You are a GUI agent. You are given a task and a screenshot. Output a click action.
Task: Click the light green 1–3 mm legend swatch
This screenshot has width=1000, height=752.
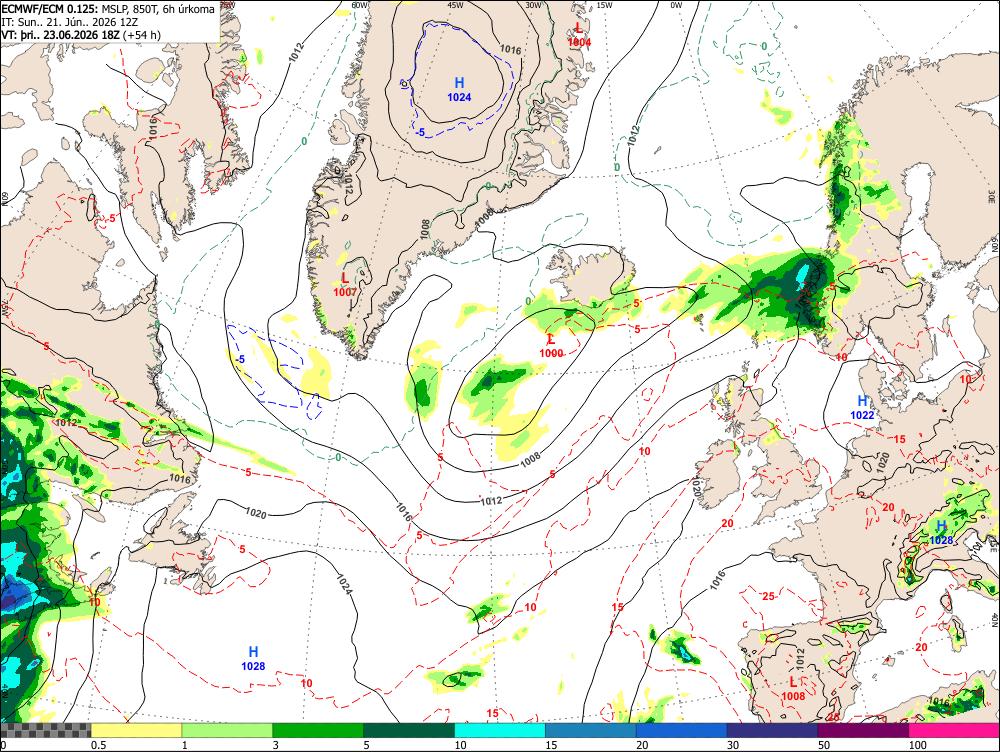click(x=227, y=730)
